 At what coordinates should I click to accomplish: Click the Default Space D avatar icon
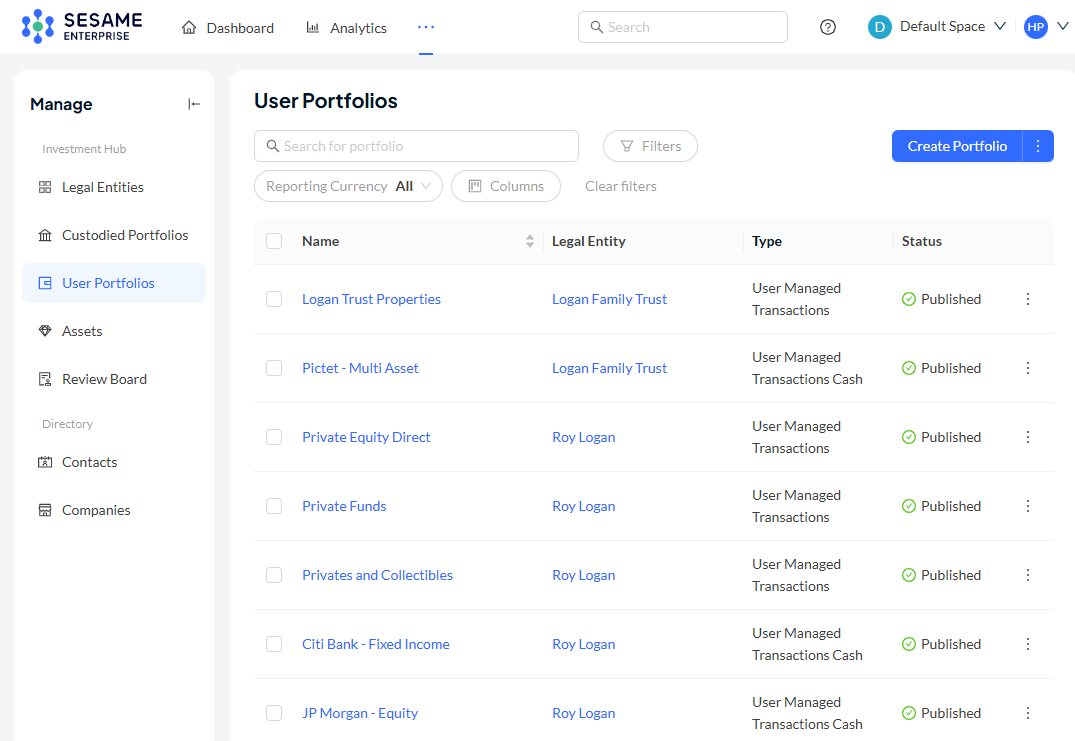880,27
